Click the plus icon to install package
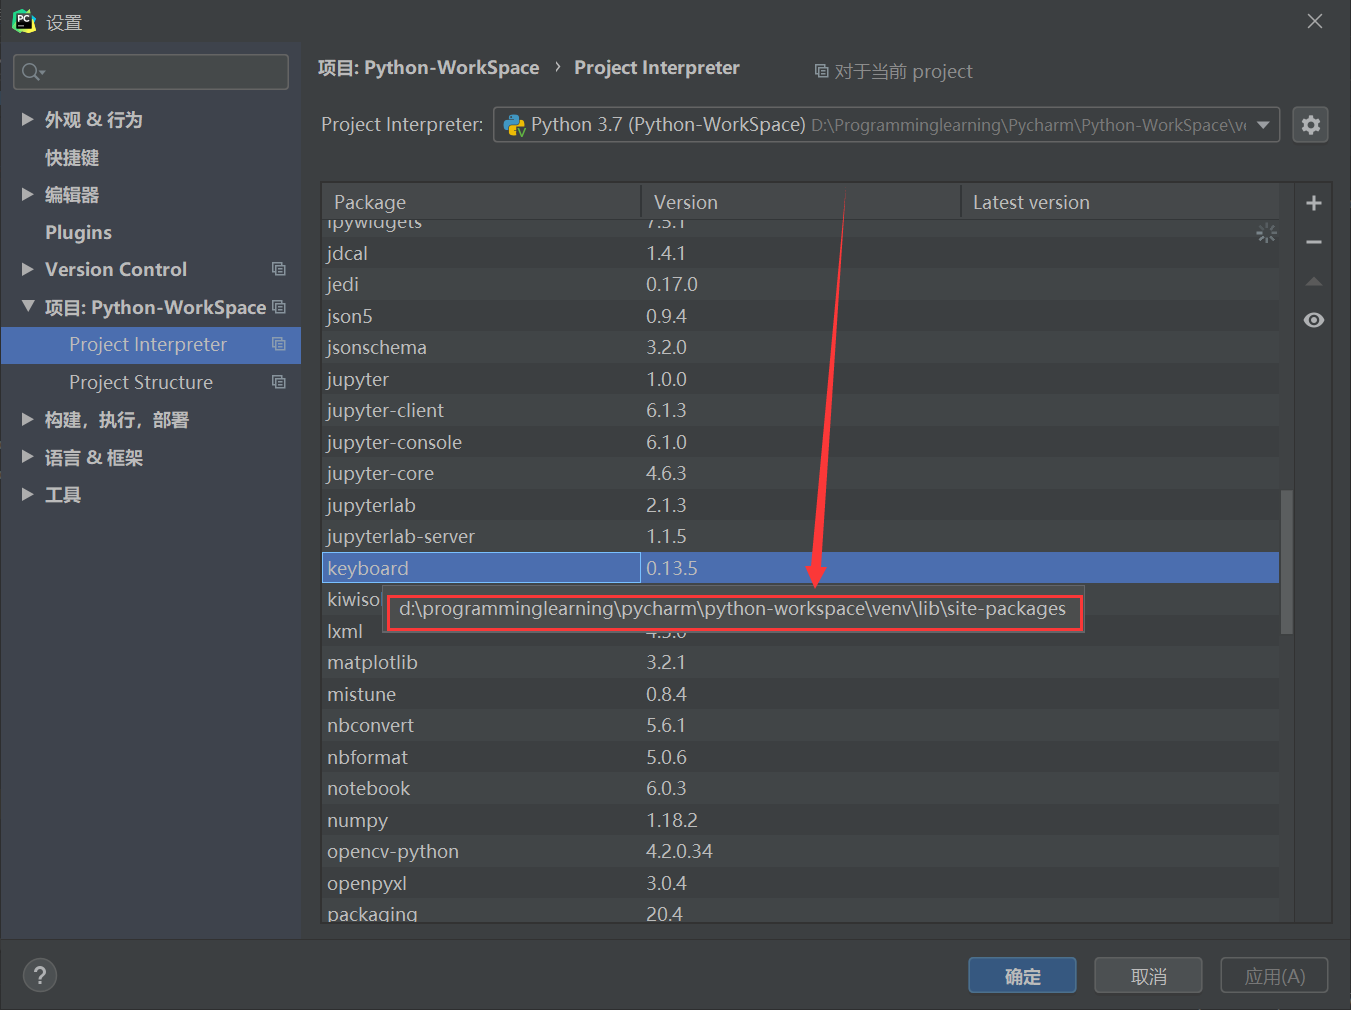Image resolution: width=1351 pixels, height=1010 pixels. pyautogui.click(x=1314, y=203)
